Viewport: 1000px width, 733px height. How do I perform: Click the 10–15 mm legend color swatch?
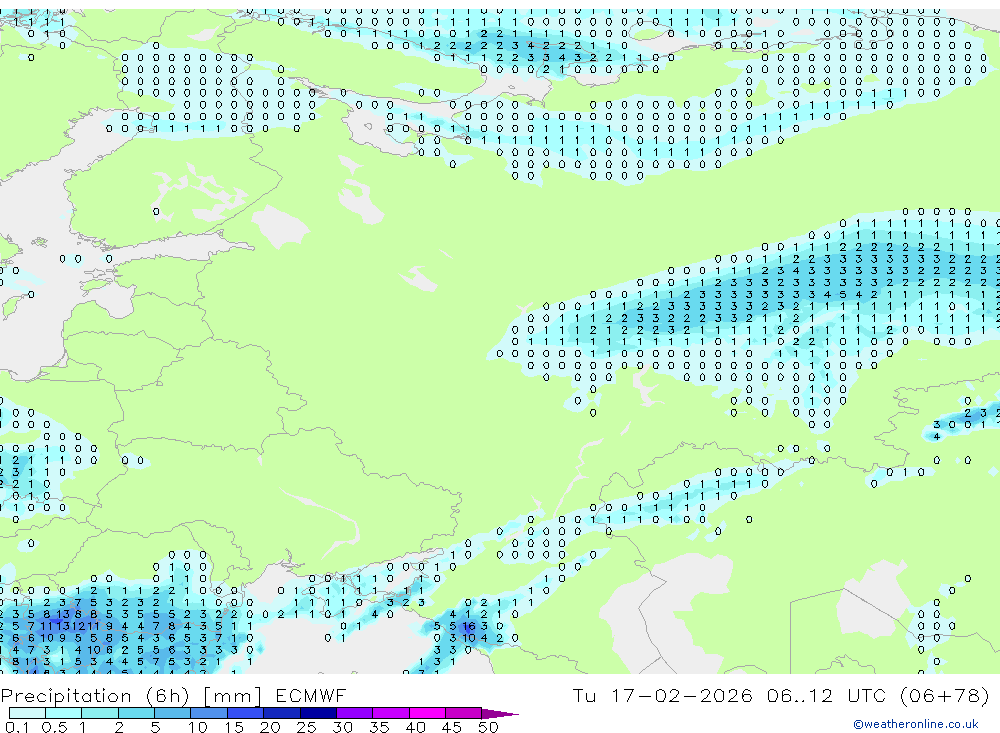[x=209, y=713]
